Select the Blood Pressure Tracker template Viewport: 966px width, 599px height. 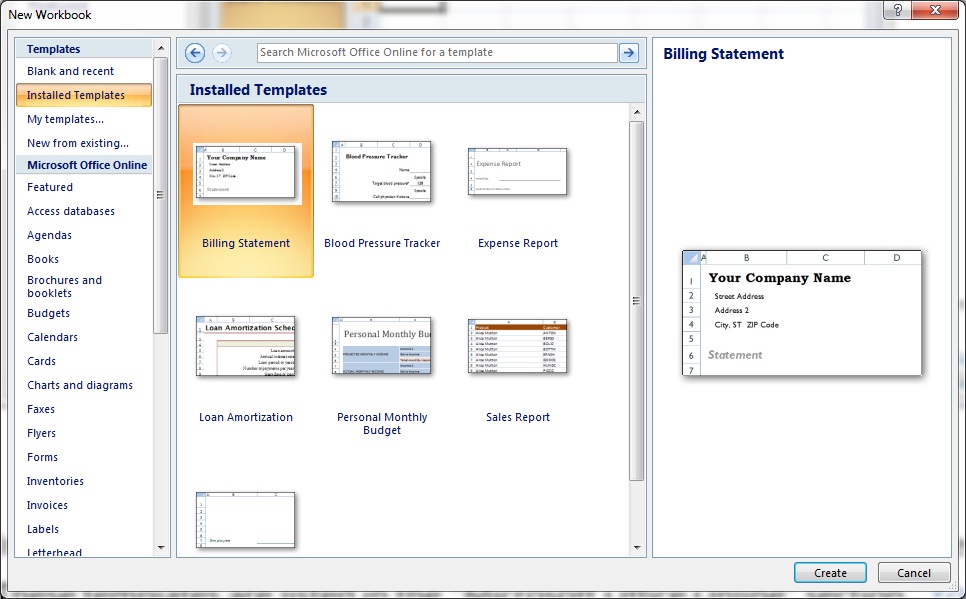pos(380,170)
